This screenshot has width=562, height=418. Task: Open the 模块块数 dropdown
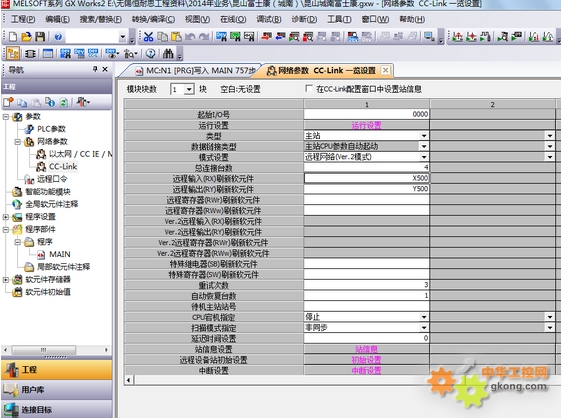189,89
